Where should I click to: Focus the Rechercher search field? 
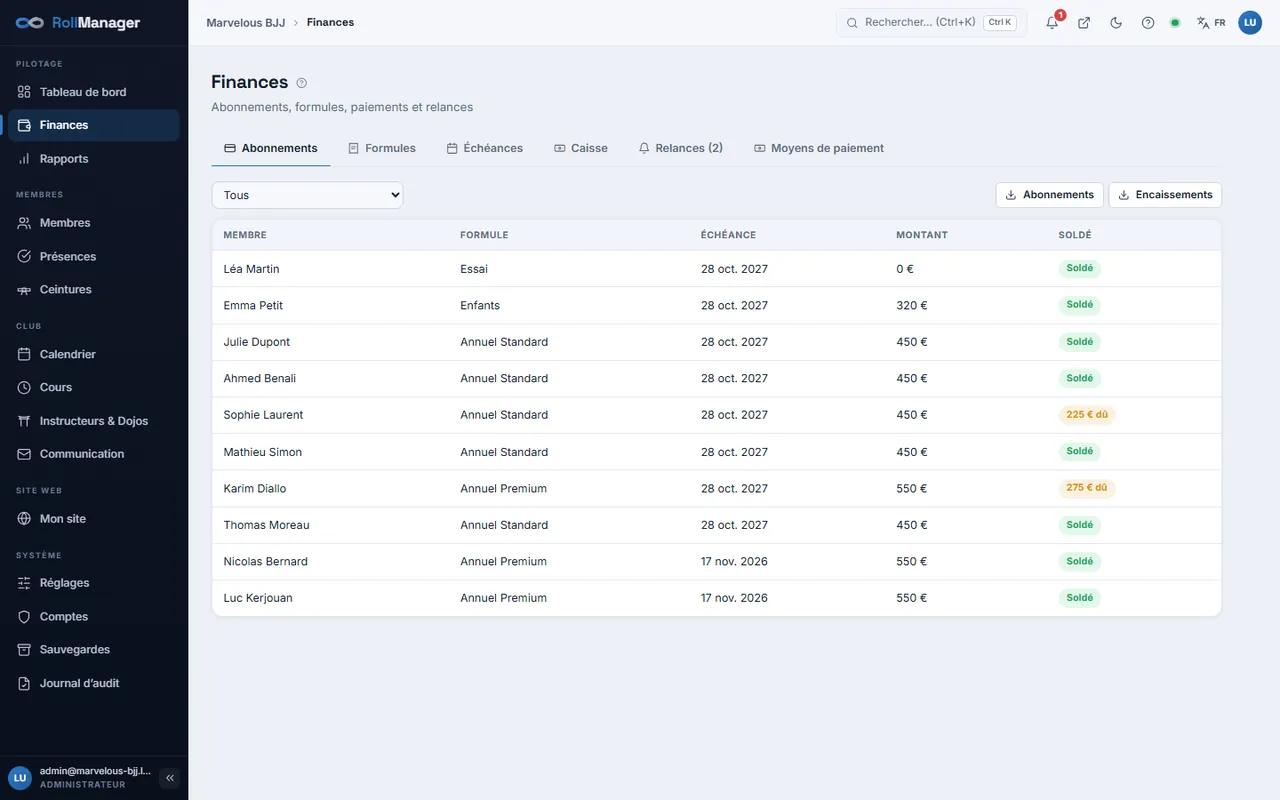931,23
